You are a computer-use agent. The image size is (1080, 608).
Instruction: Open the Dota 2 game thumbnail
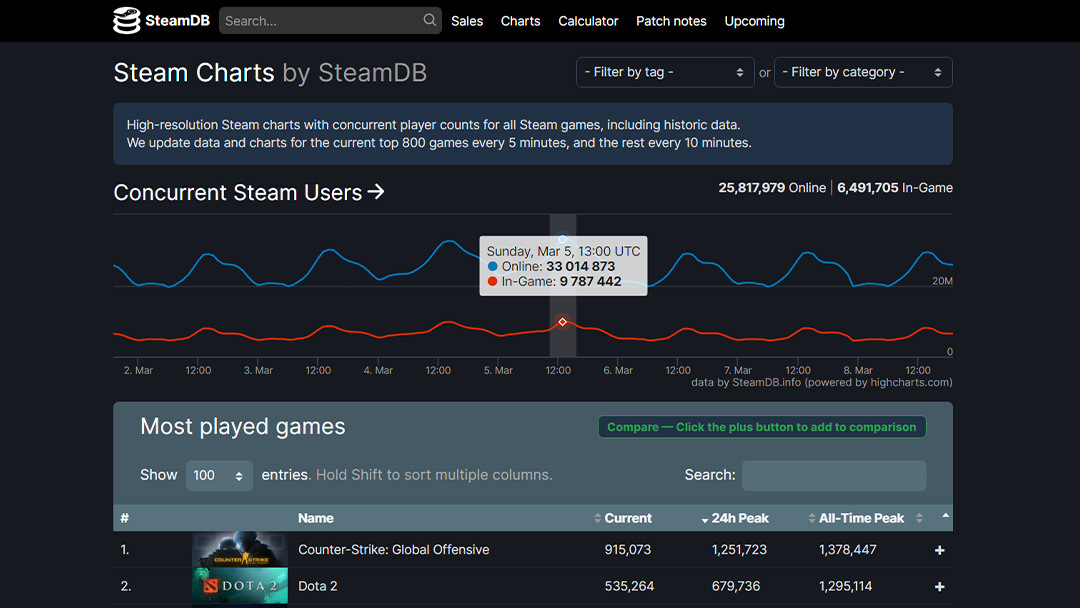pos(240,586)
